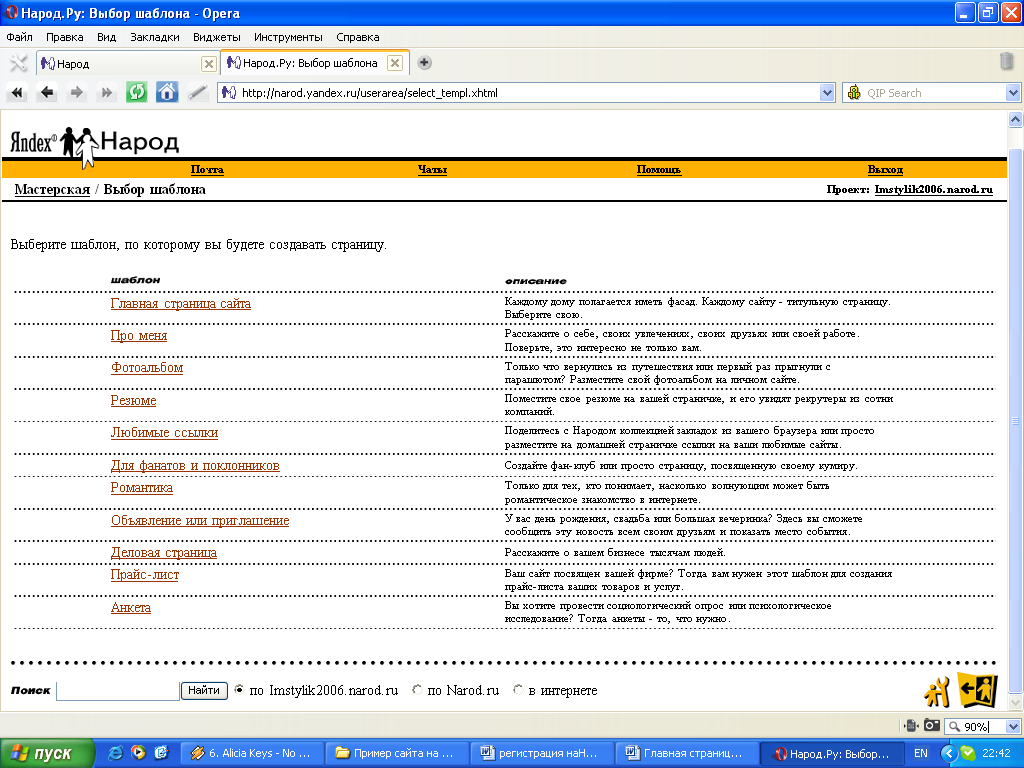Click the camera icon in status bar
1024x768 pixels.
(x=932, y=726)
